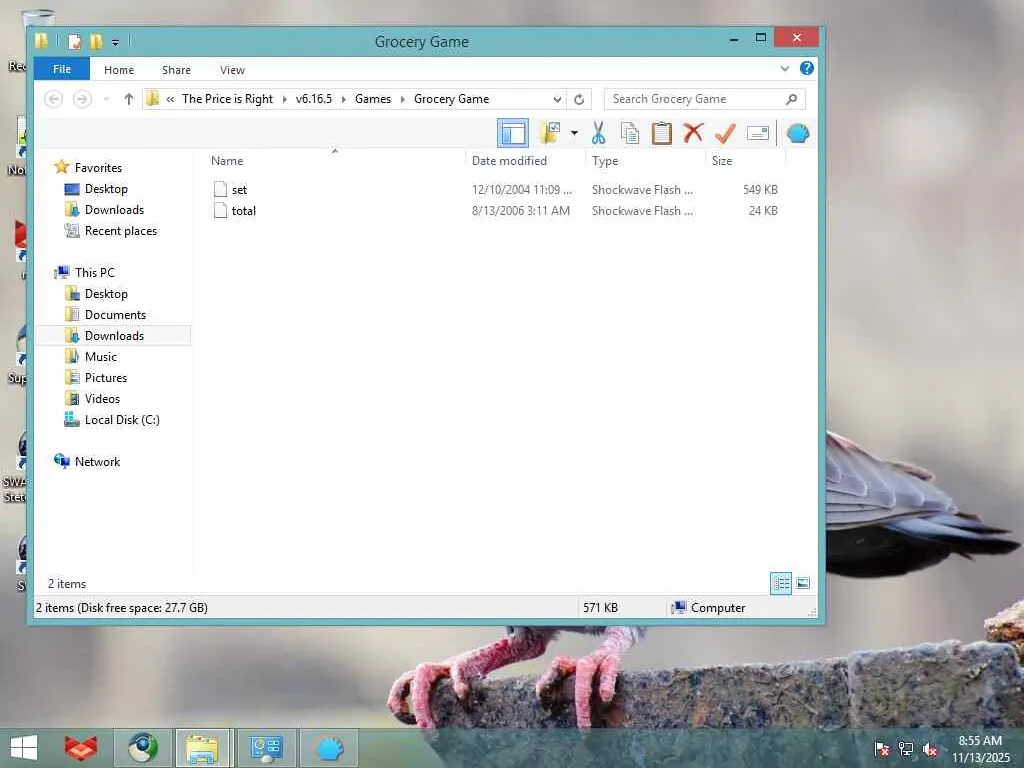Image resolution: width=1024 pixels, height=768 pixels.
Task: Switch to the Share ribbon tab
Action: 176,70
